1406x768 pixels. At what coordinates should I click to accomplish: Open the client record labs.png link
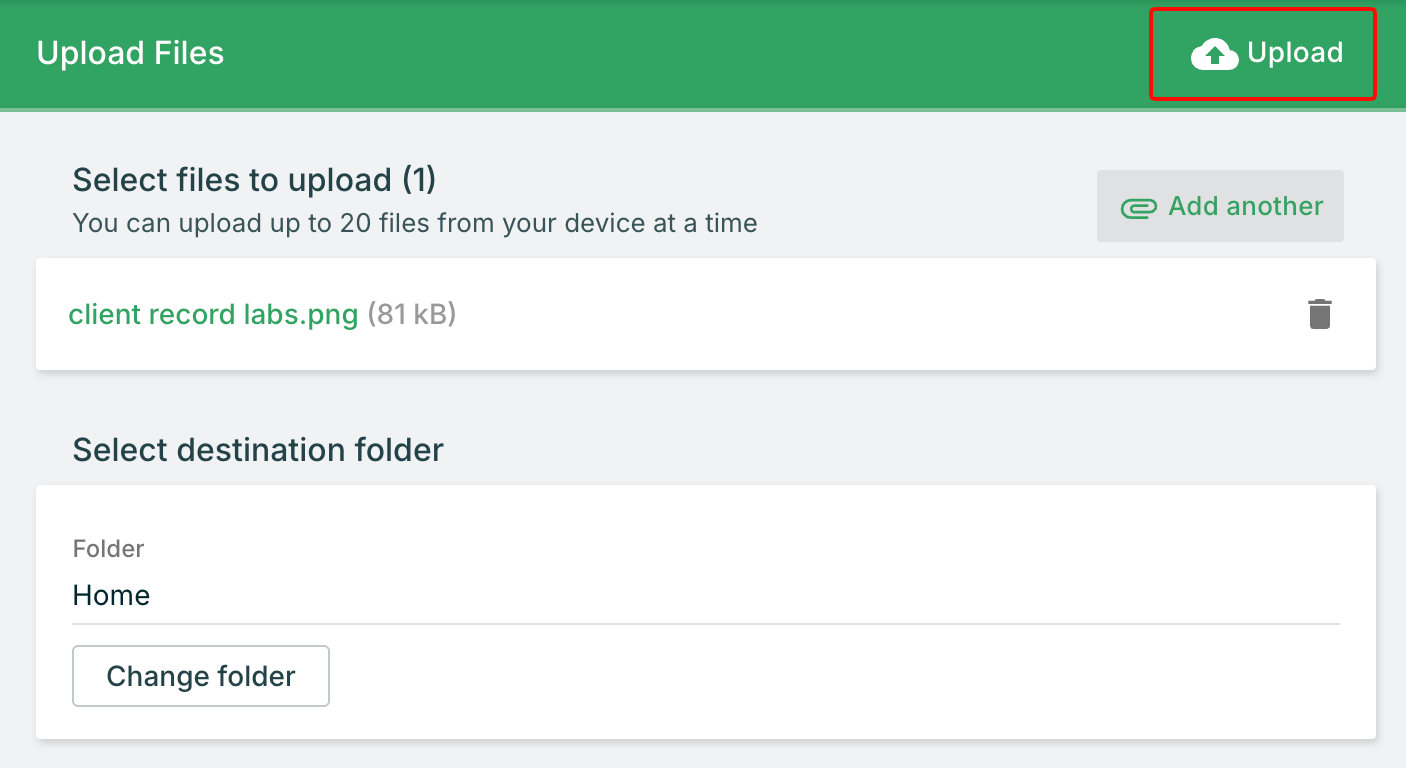click(x=213, y=315)
